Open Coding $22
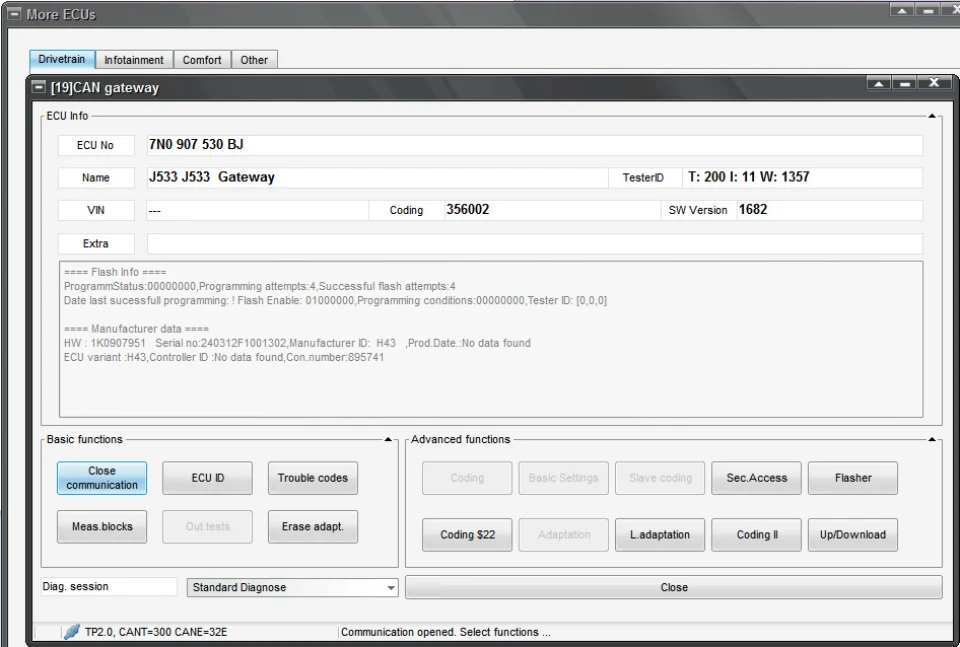 (x=467, y=535)
